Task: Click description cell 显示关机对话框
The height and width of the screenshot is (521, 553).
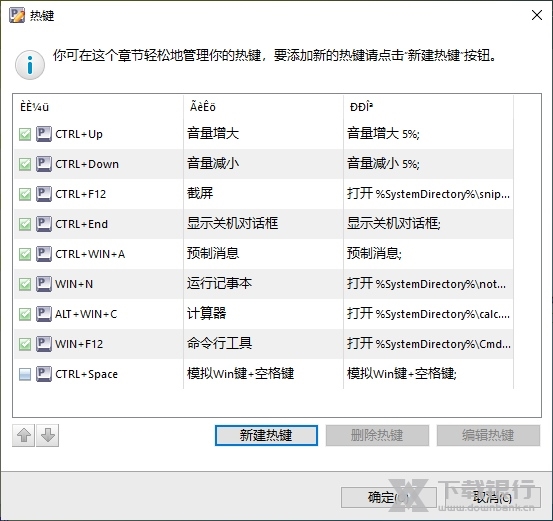Action: [232, 224]
